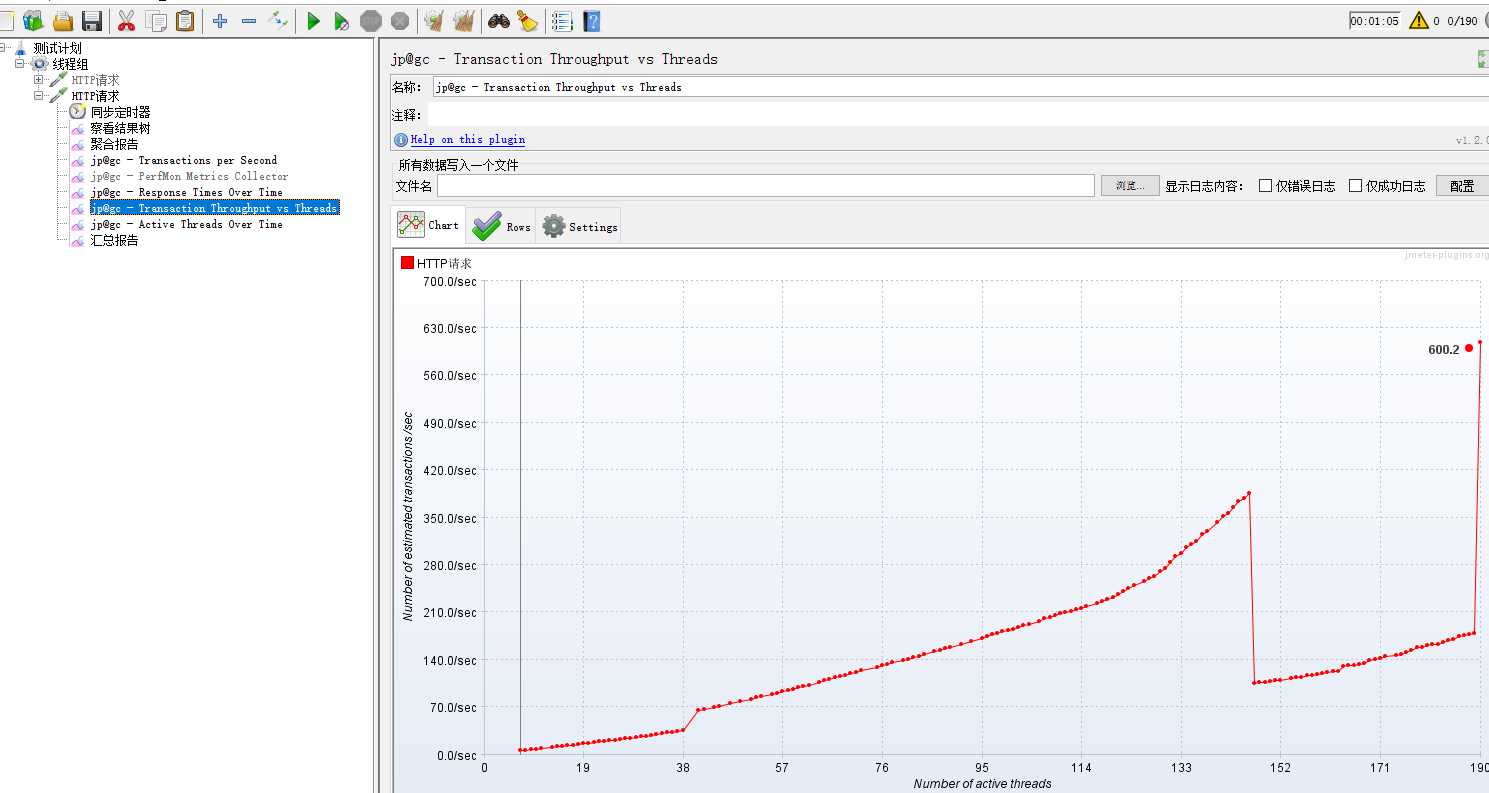Select the enabled black HTTP请求 sampler

(x=95, y=96)
